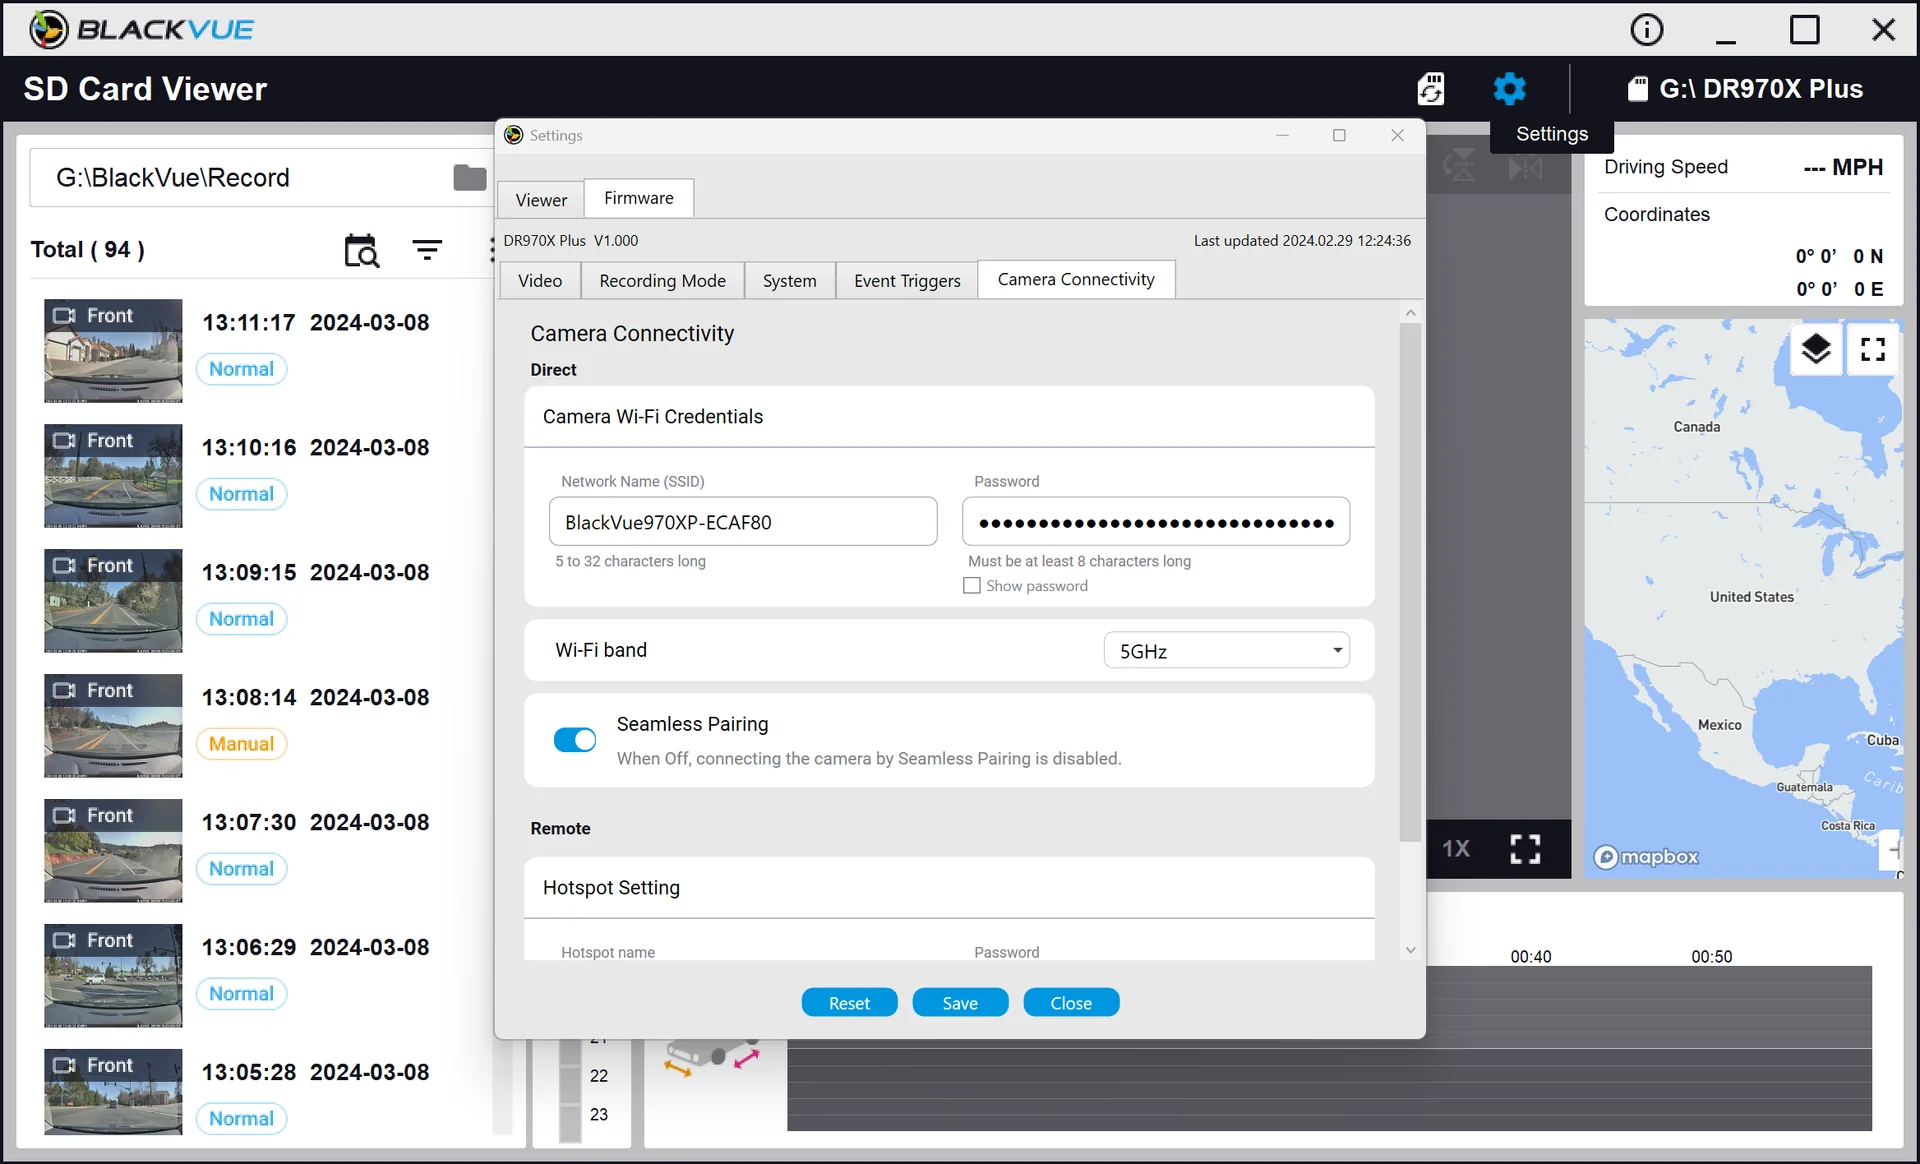Click the 1X playback speed control
This screenshot has height=1164, width=1920.
(1455, 849)
